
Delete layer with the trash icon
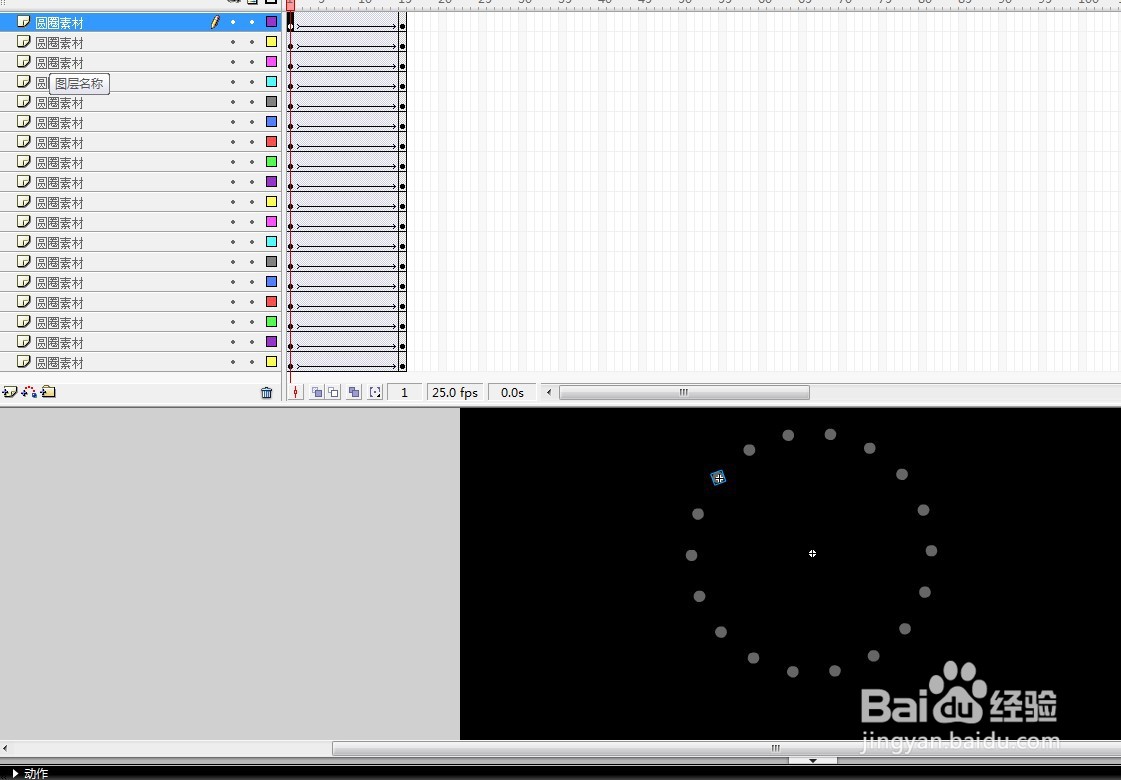[x=267, y=393]
